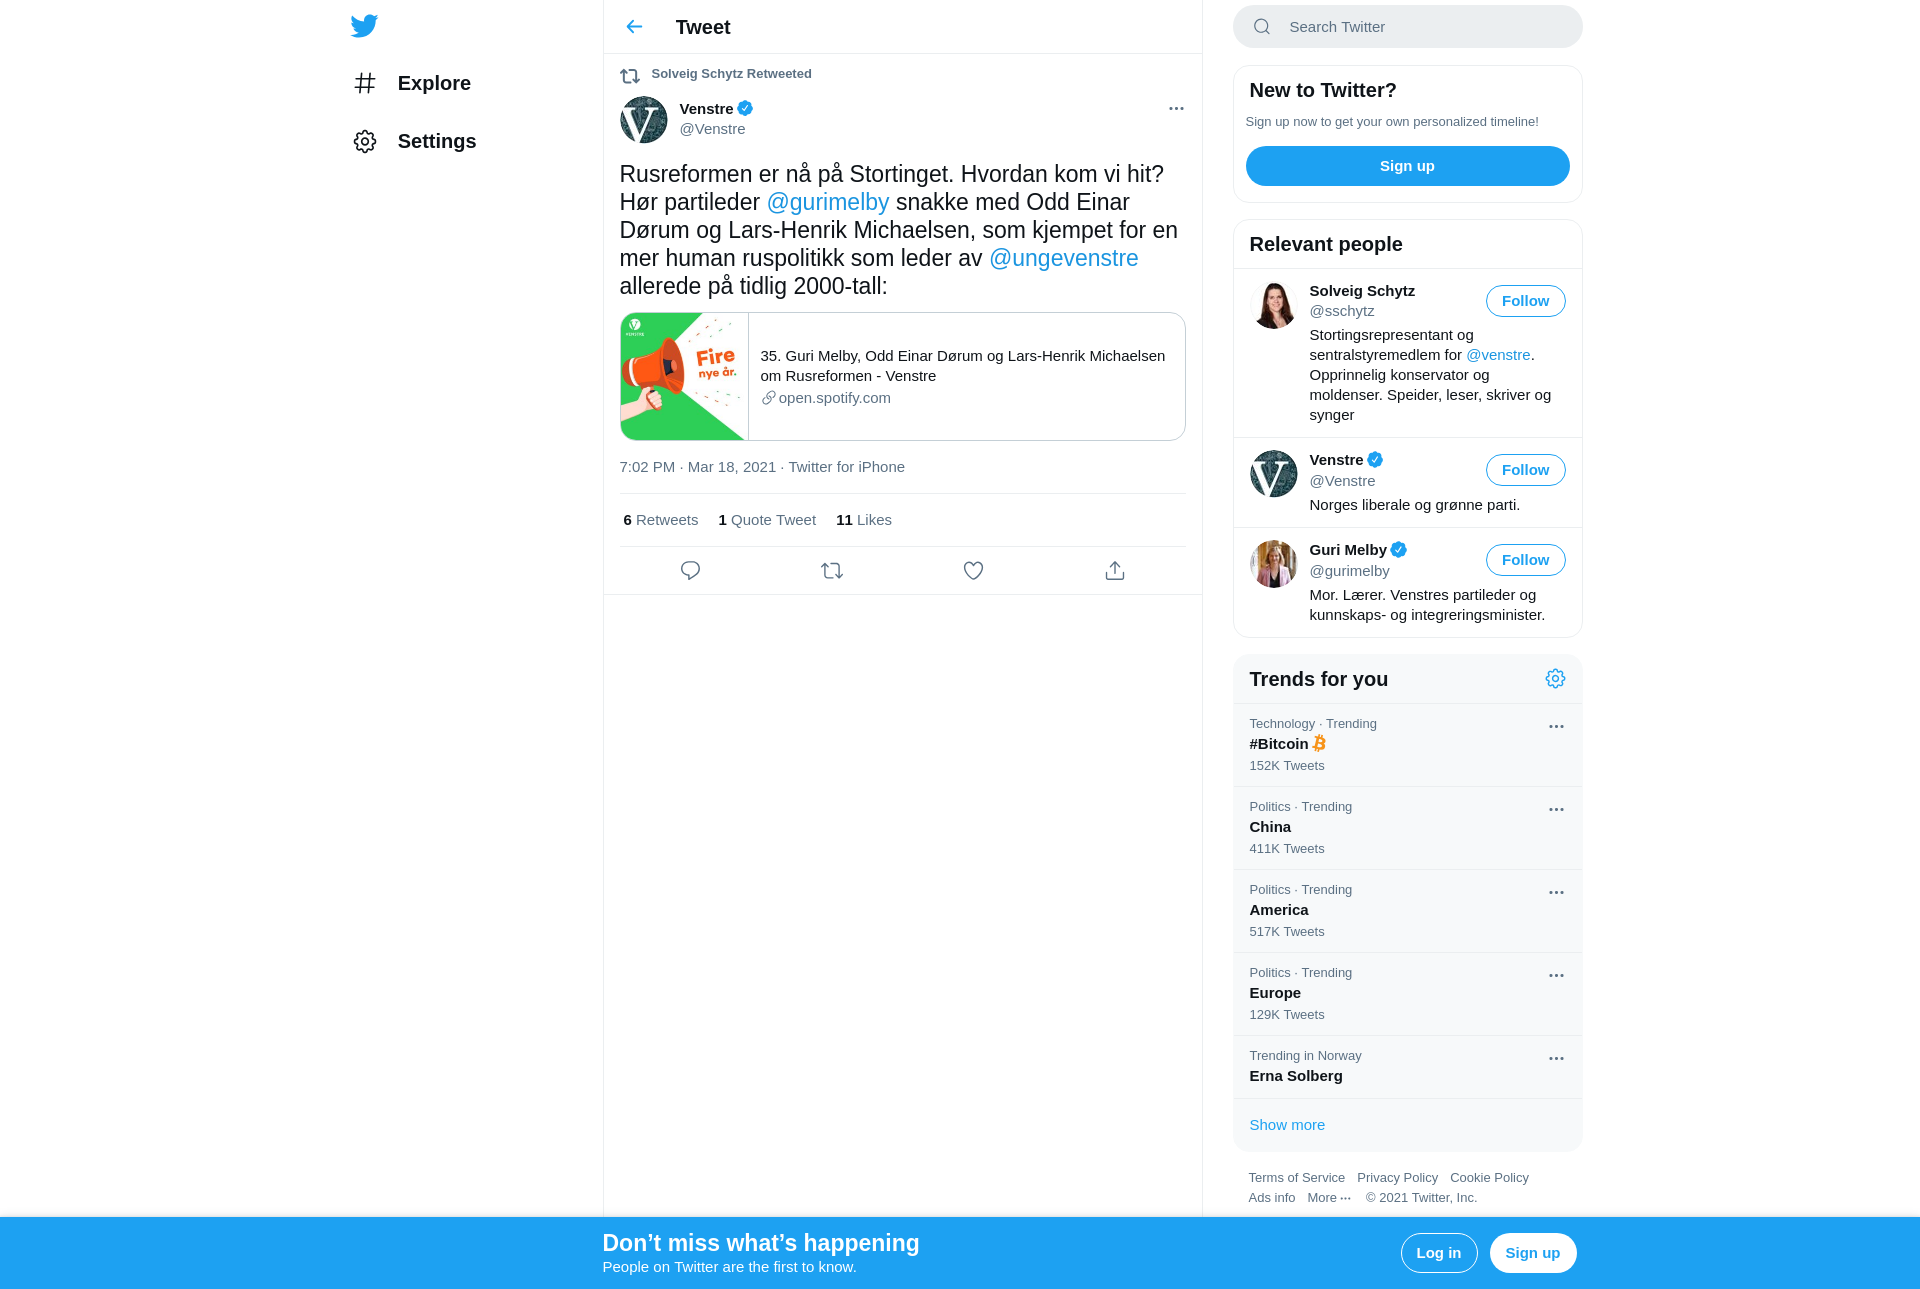Open the @gurimelby mention link

(828, 202)
